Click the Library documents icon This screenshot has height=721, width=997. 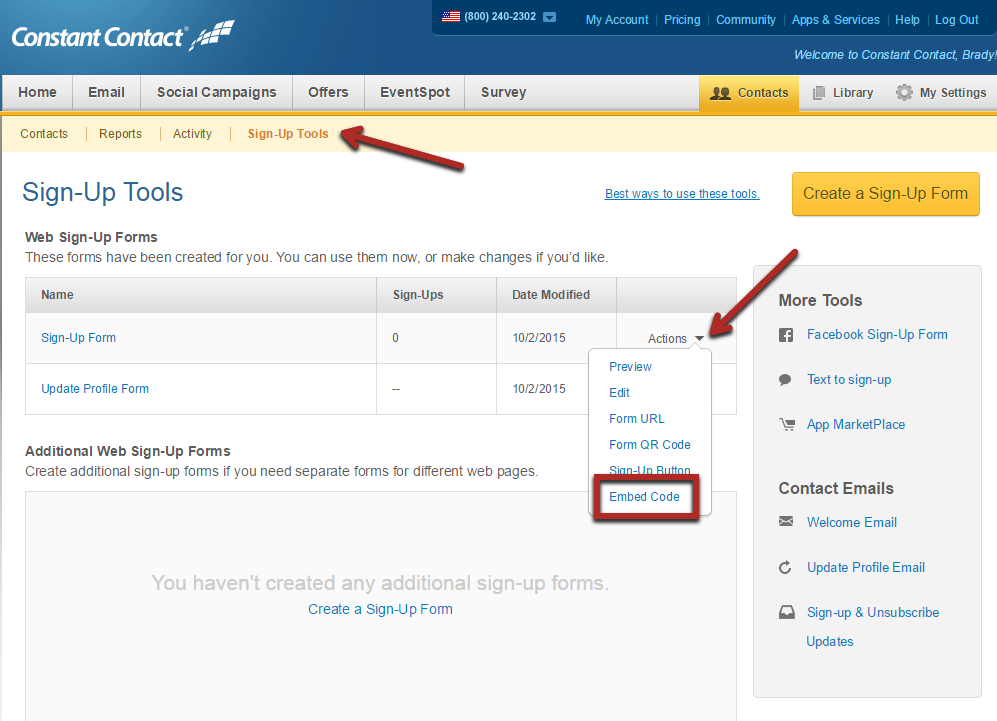pyautogui.click(x=819, y=93)
